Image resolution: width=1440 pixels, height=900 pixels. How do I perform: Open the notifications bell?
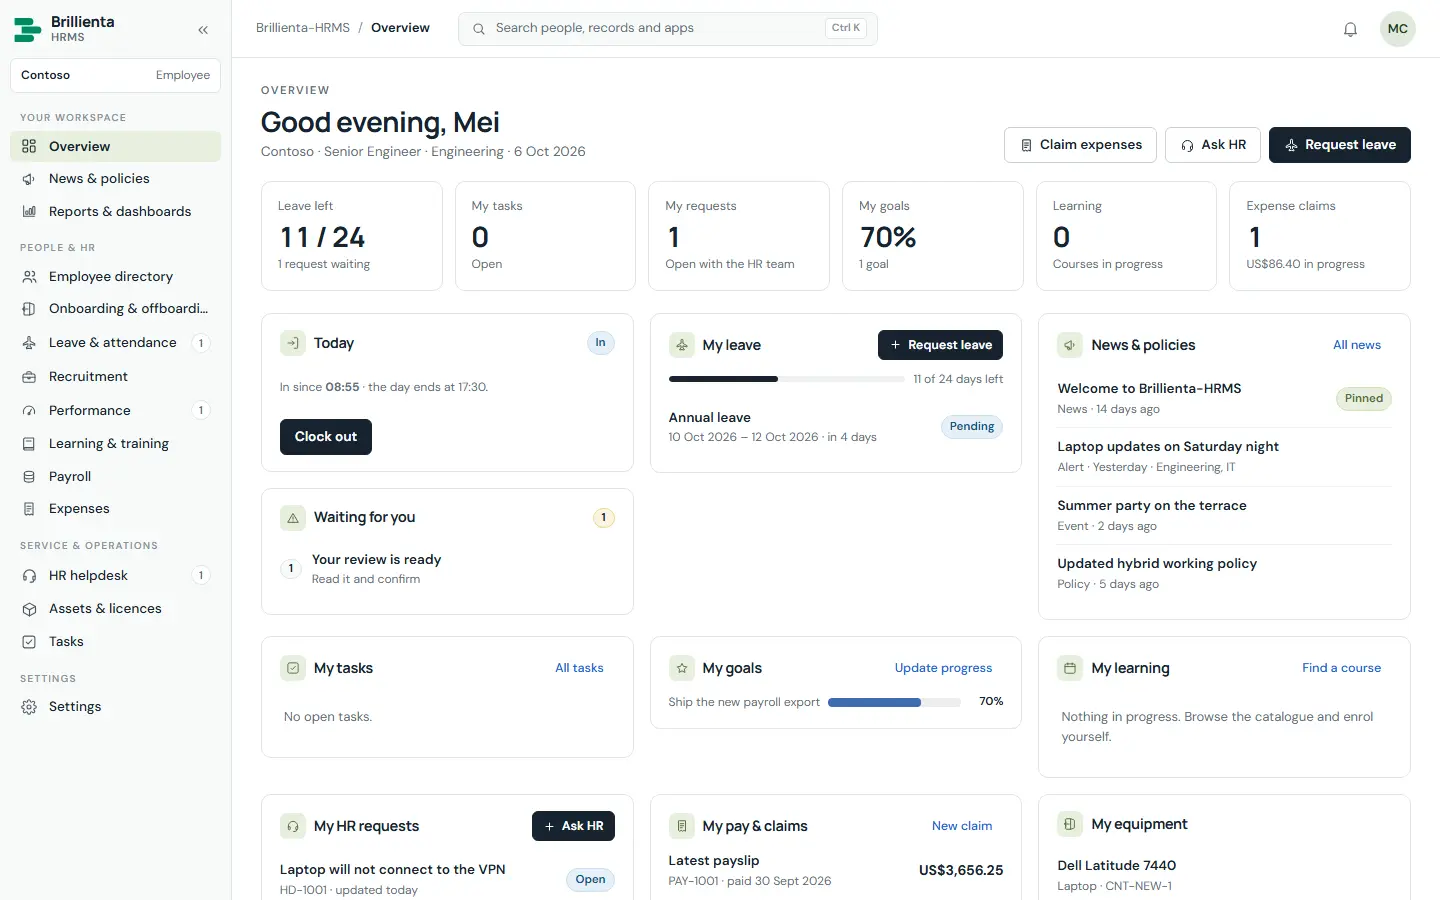tap(1350, 29)
